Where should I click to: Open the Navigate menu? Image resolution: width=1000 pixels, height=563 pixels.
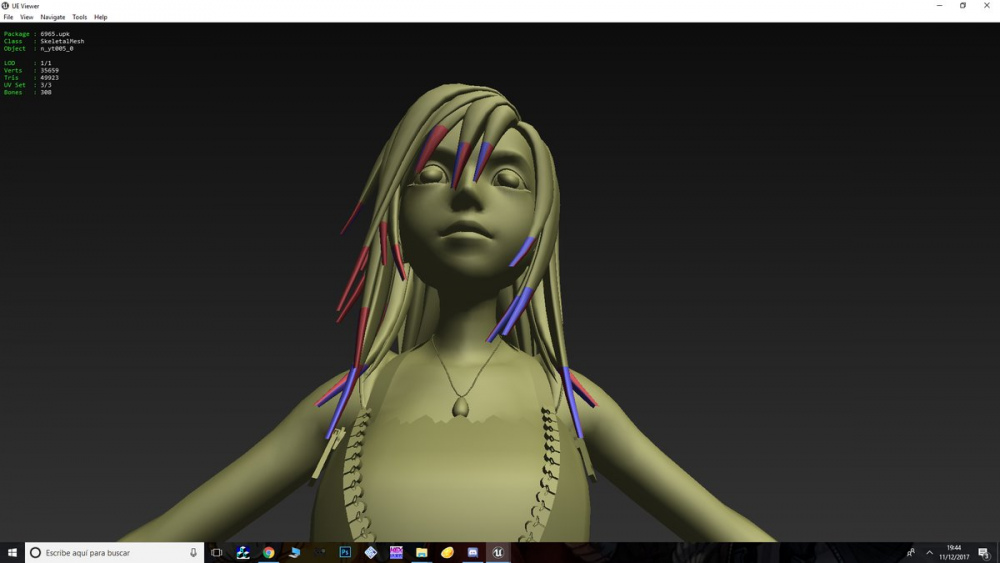[53, 17]
